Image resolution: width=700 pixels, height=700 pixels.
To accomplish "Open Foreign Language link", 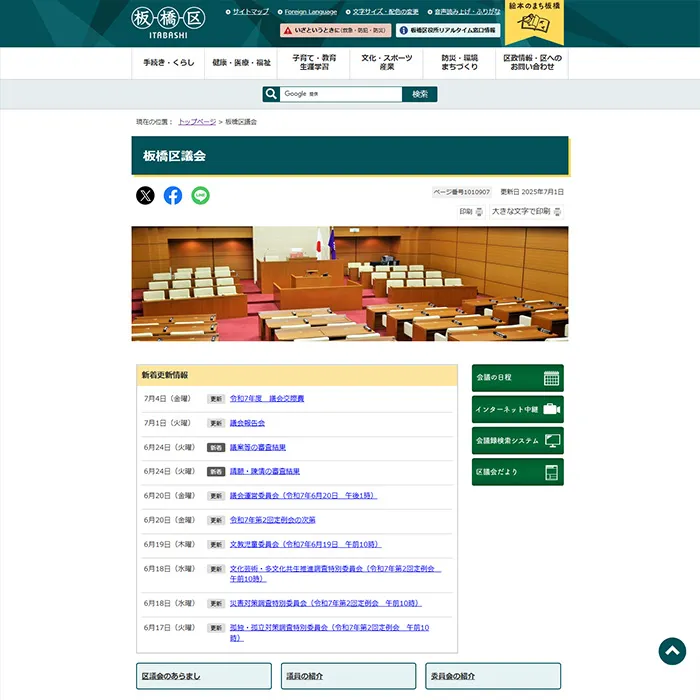I will tap(311, 12).
